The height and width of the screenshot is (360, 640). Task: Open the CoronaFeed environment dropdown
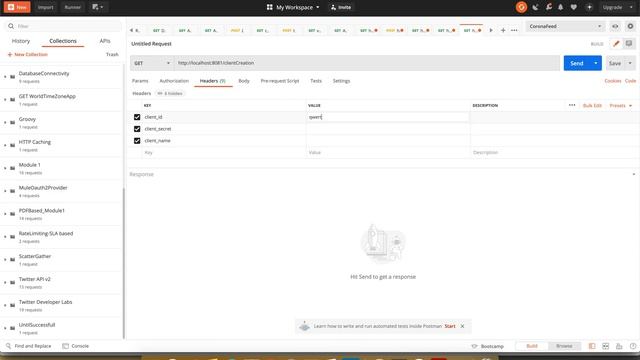point(565,26)
